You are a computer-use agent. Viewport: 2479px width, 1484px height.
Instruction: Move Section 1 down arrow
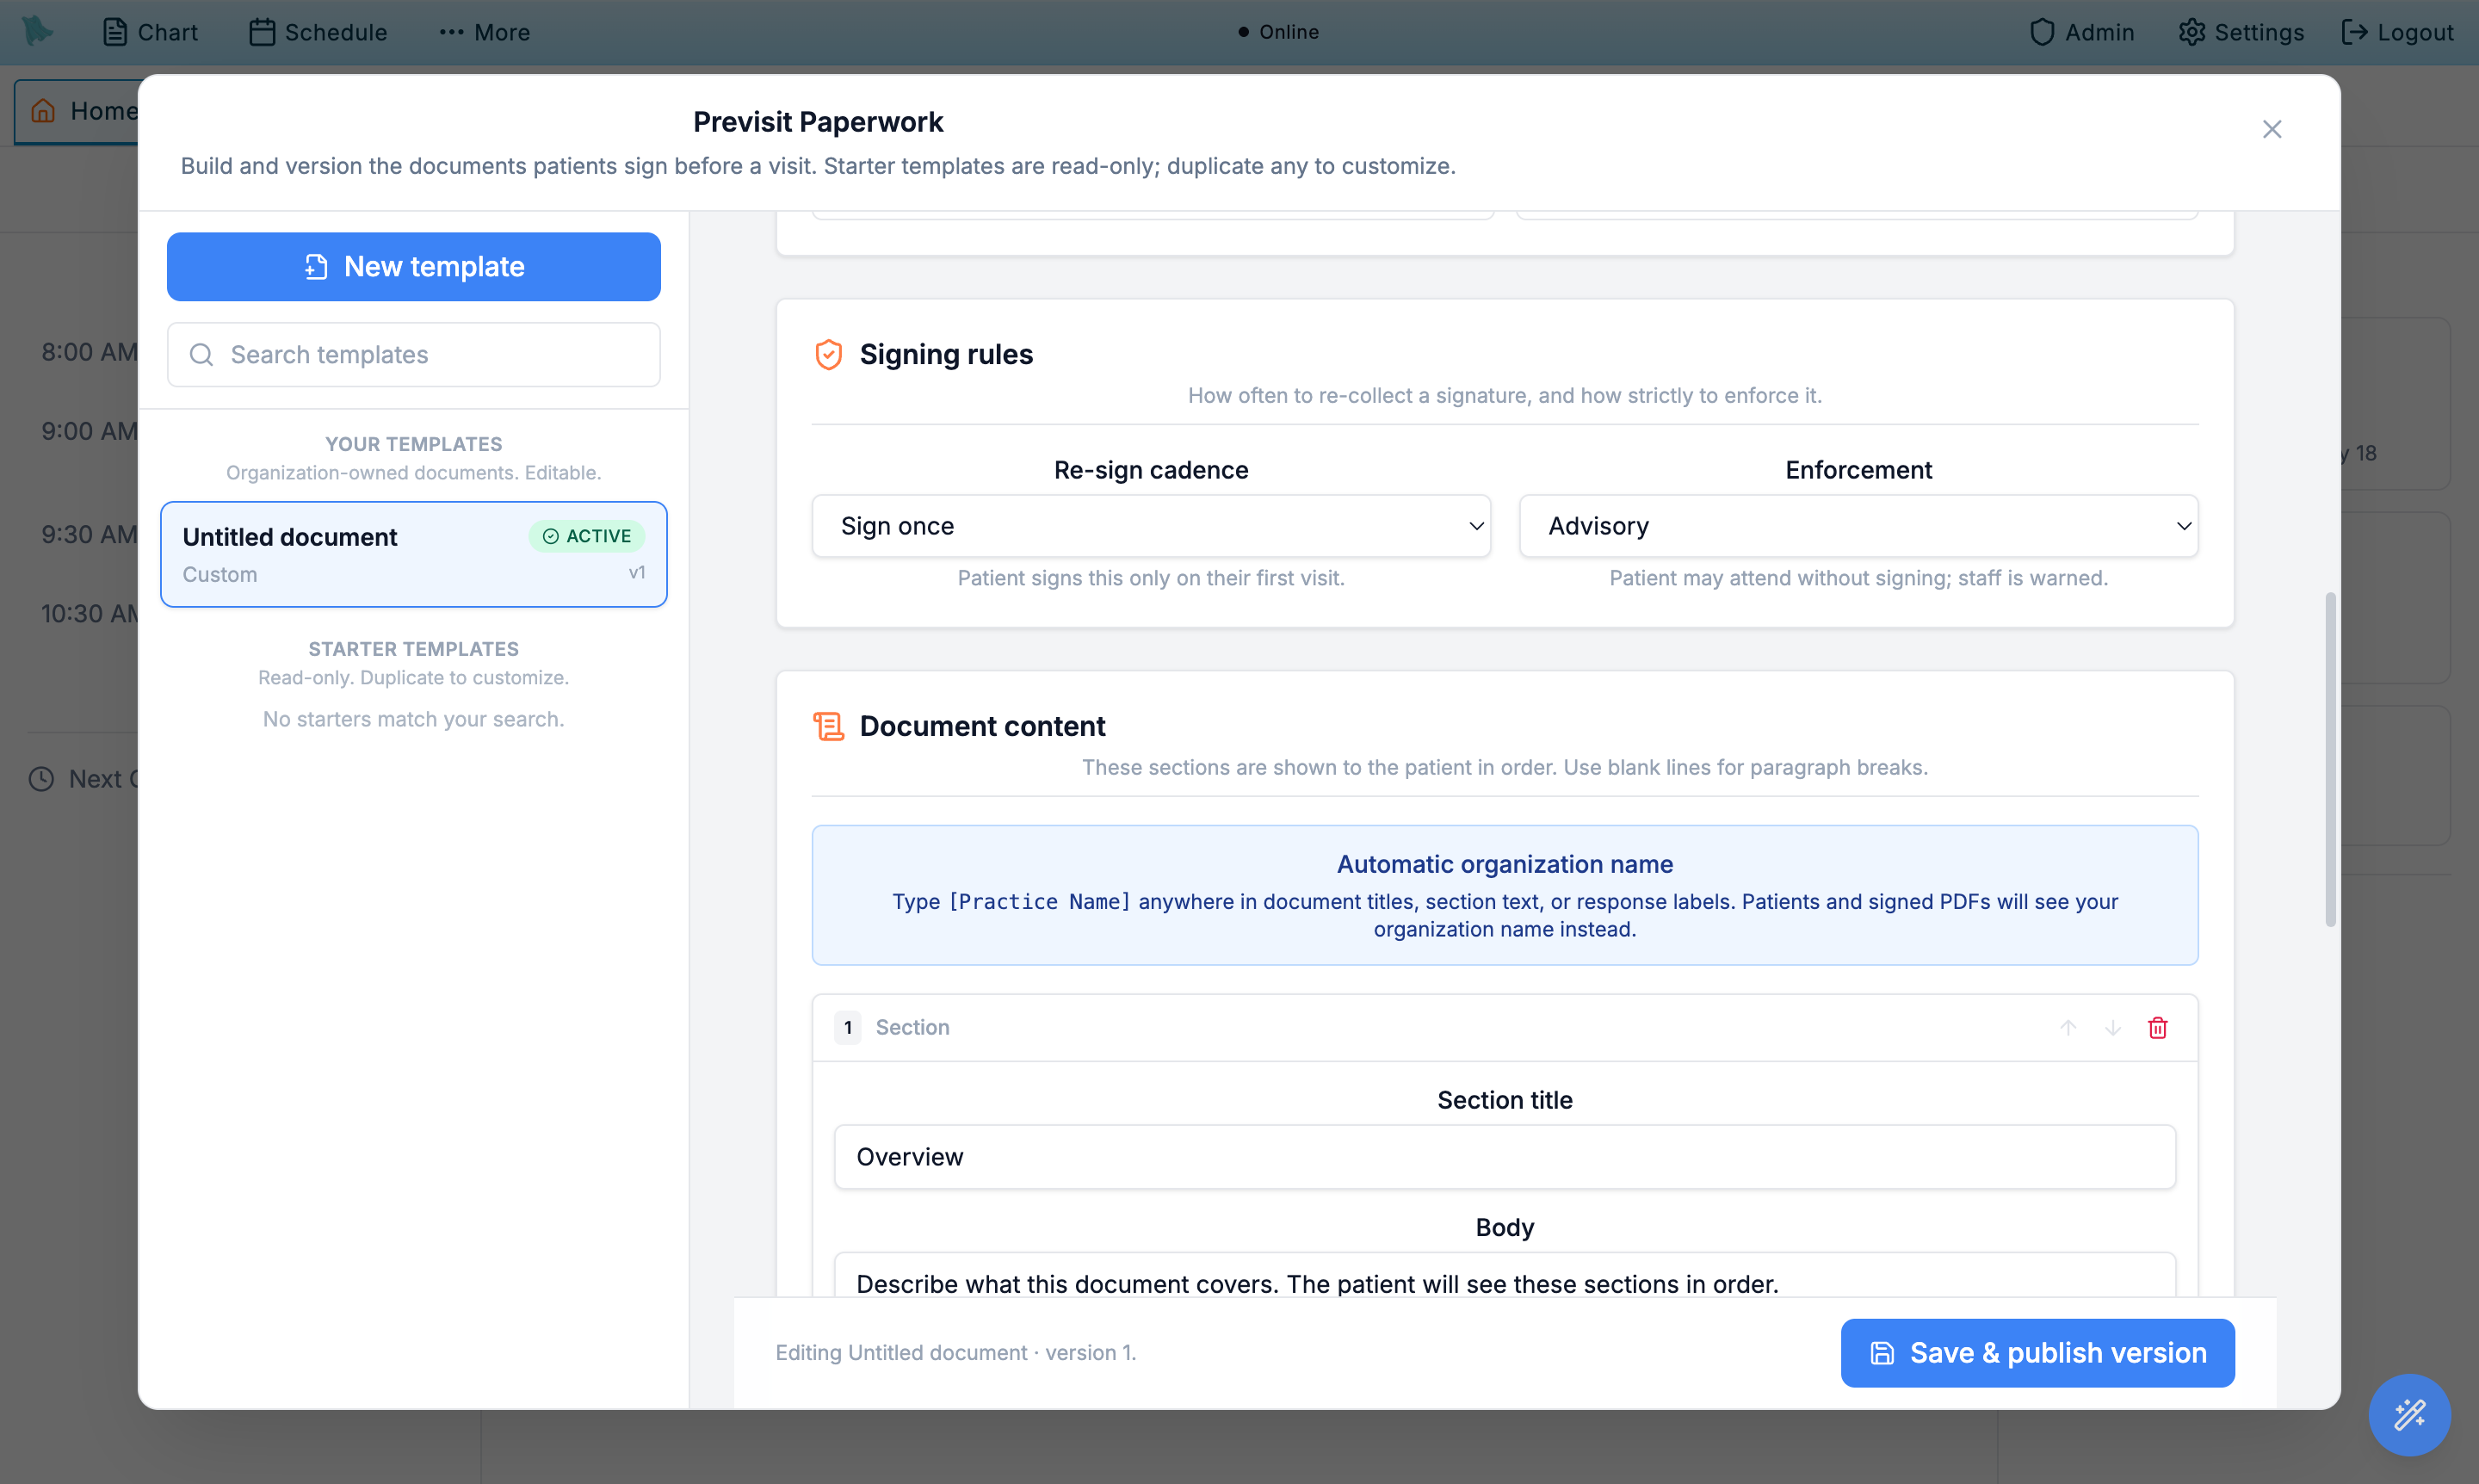click(x=2113, y=1028)
